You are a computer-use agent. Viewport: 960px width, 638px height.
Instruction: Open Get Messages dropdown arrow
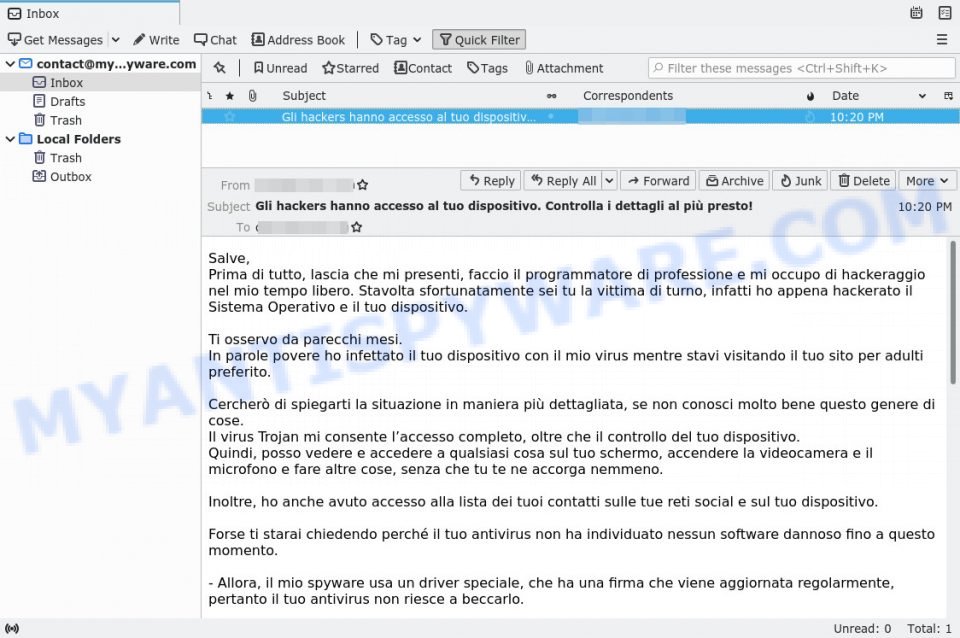[115, 40]
